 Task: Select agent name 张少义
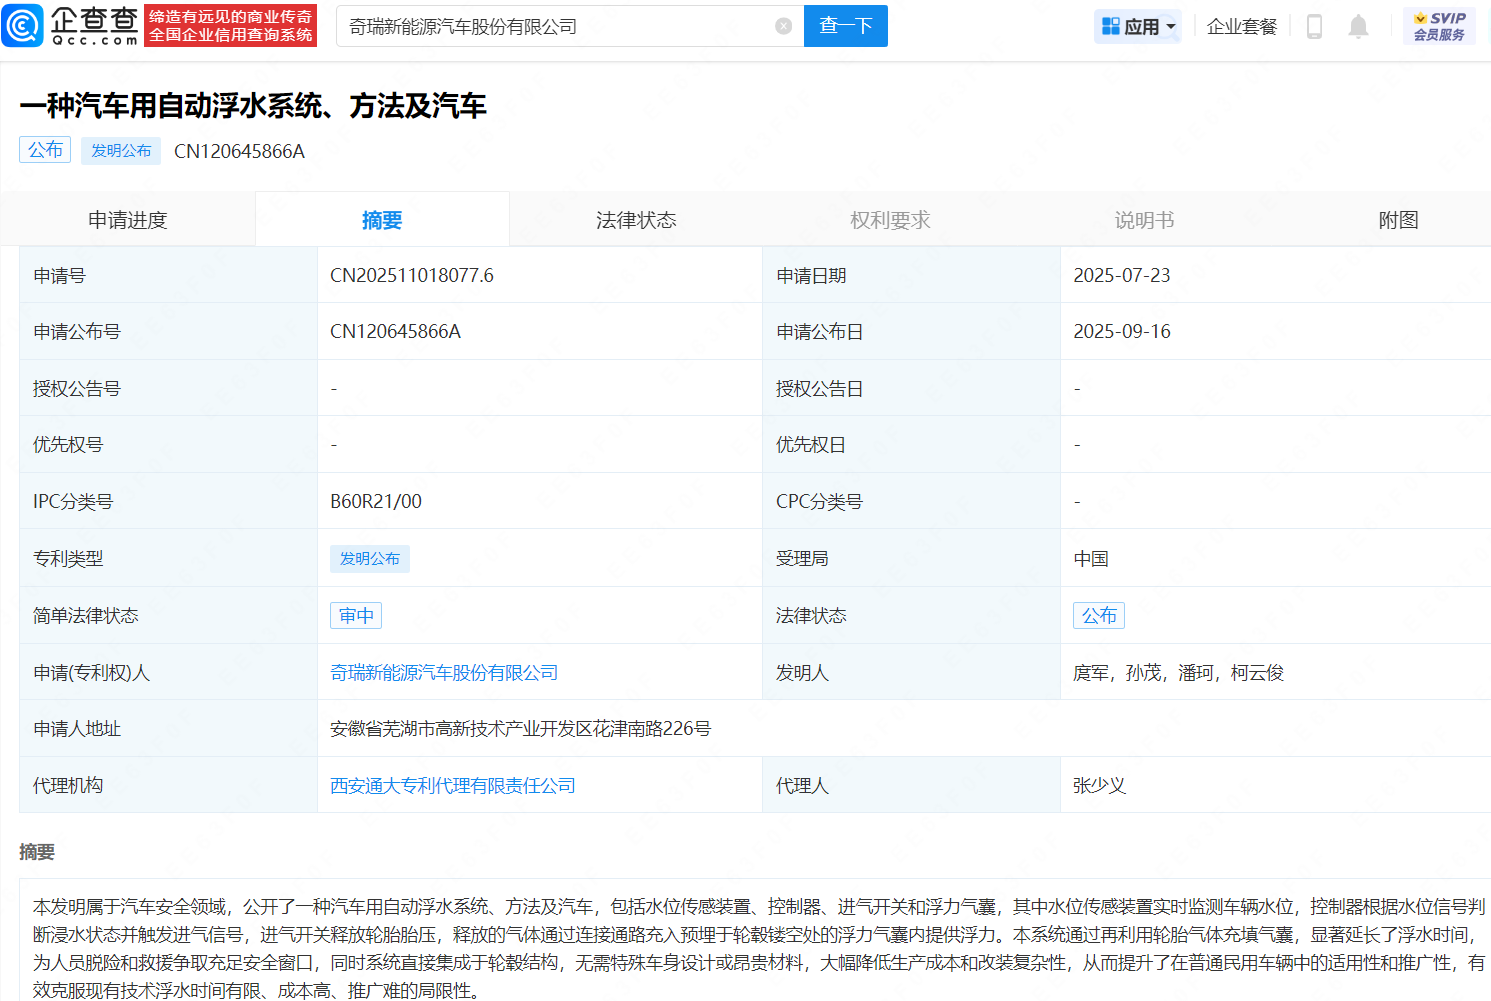[1099, 786]
